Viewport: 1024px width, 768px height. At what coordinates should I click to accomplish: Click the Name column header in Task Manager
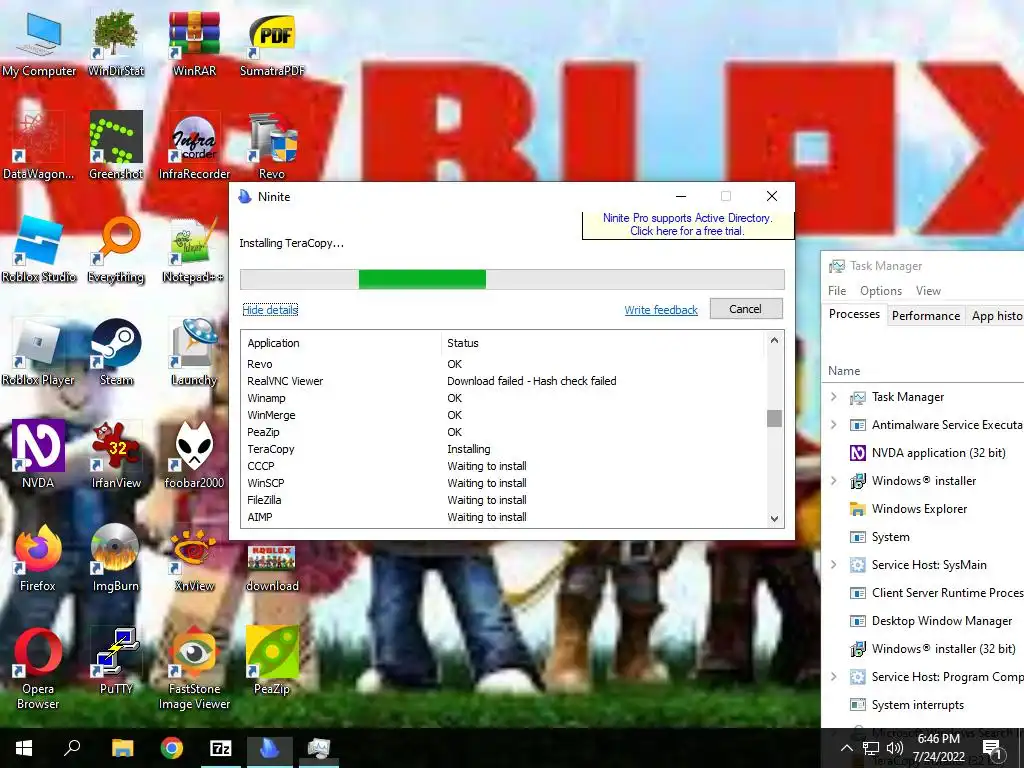pos(844,370)
